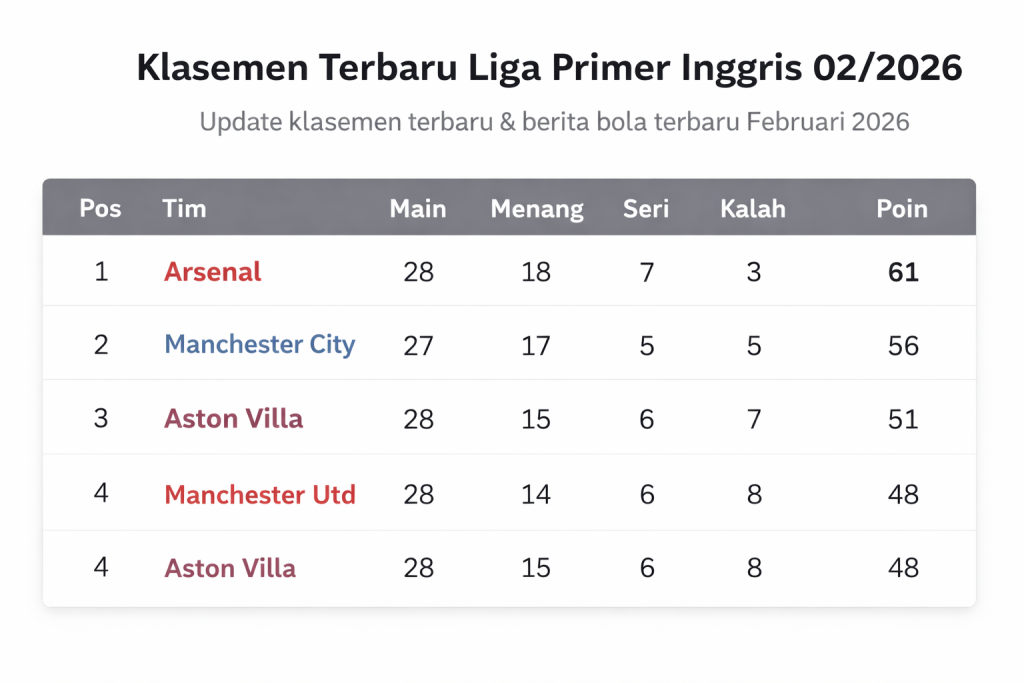The height and width of the screenshot is (683, 1024).
Task: Select Arsenal's 18 wins cell
Action: 536,272
